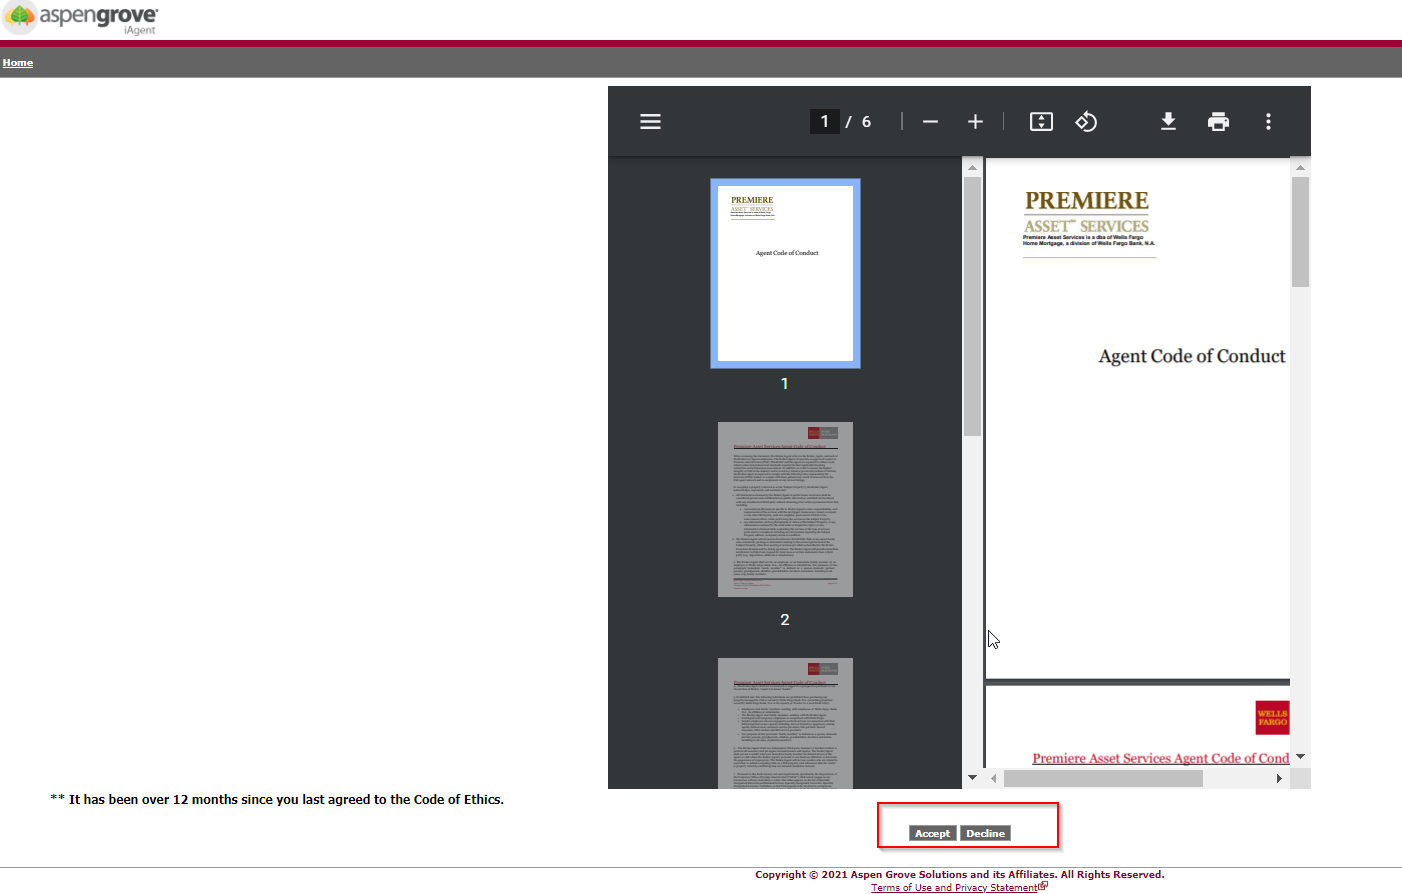Click the Aspen Grove iAgent logo

(x=80, y=18)
